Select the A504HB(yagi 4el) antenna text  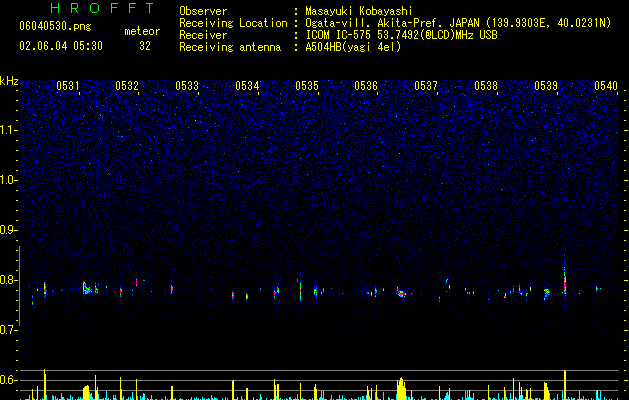pyautogui.click(x=353, y=47)
